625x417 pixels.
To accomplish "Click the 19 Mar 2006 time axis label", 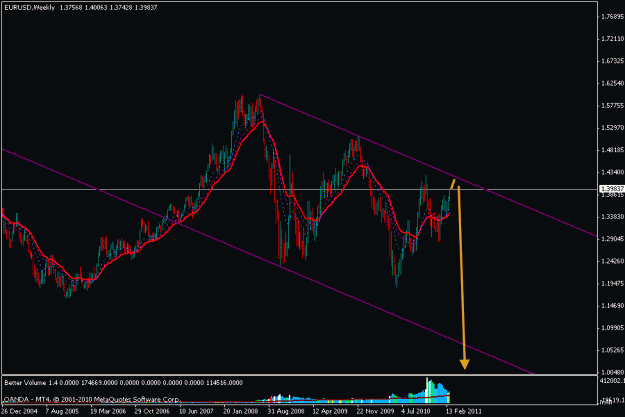I will pos(108,412).
